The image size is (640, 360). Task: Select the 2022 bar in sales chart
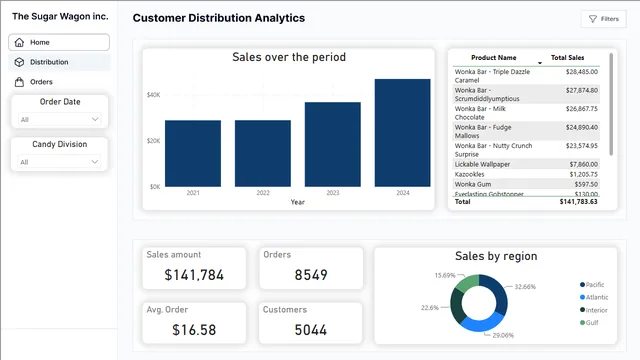pos(263,153)
